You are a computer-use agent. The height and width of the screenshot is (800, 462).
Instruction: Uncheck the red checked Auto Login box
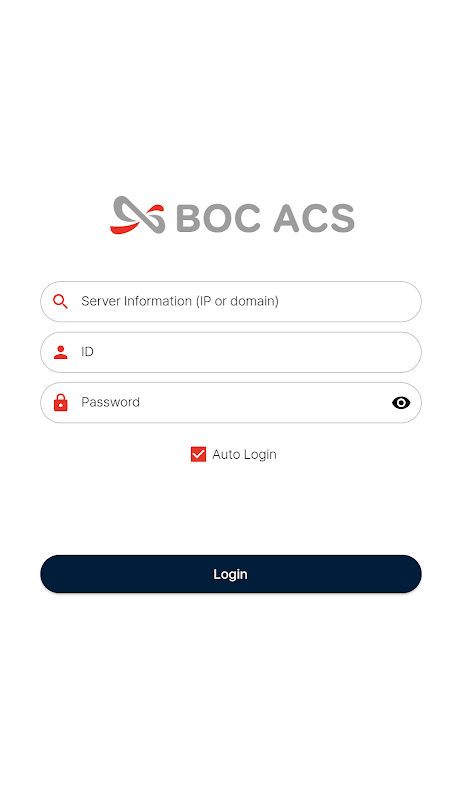click(198, 454)
